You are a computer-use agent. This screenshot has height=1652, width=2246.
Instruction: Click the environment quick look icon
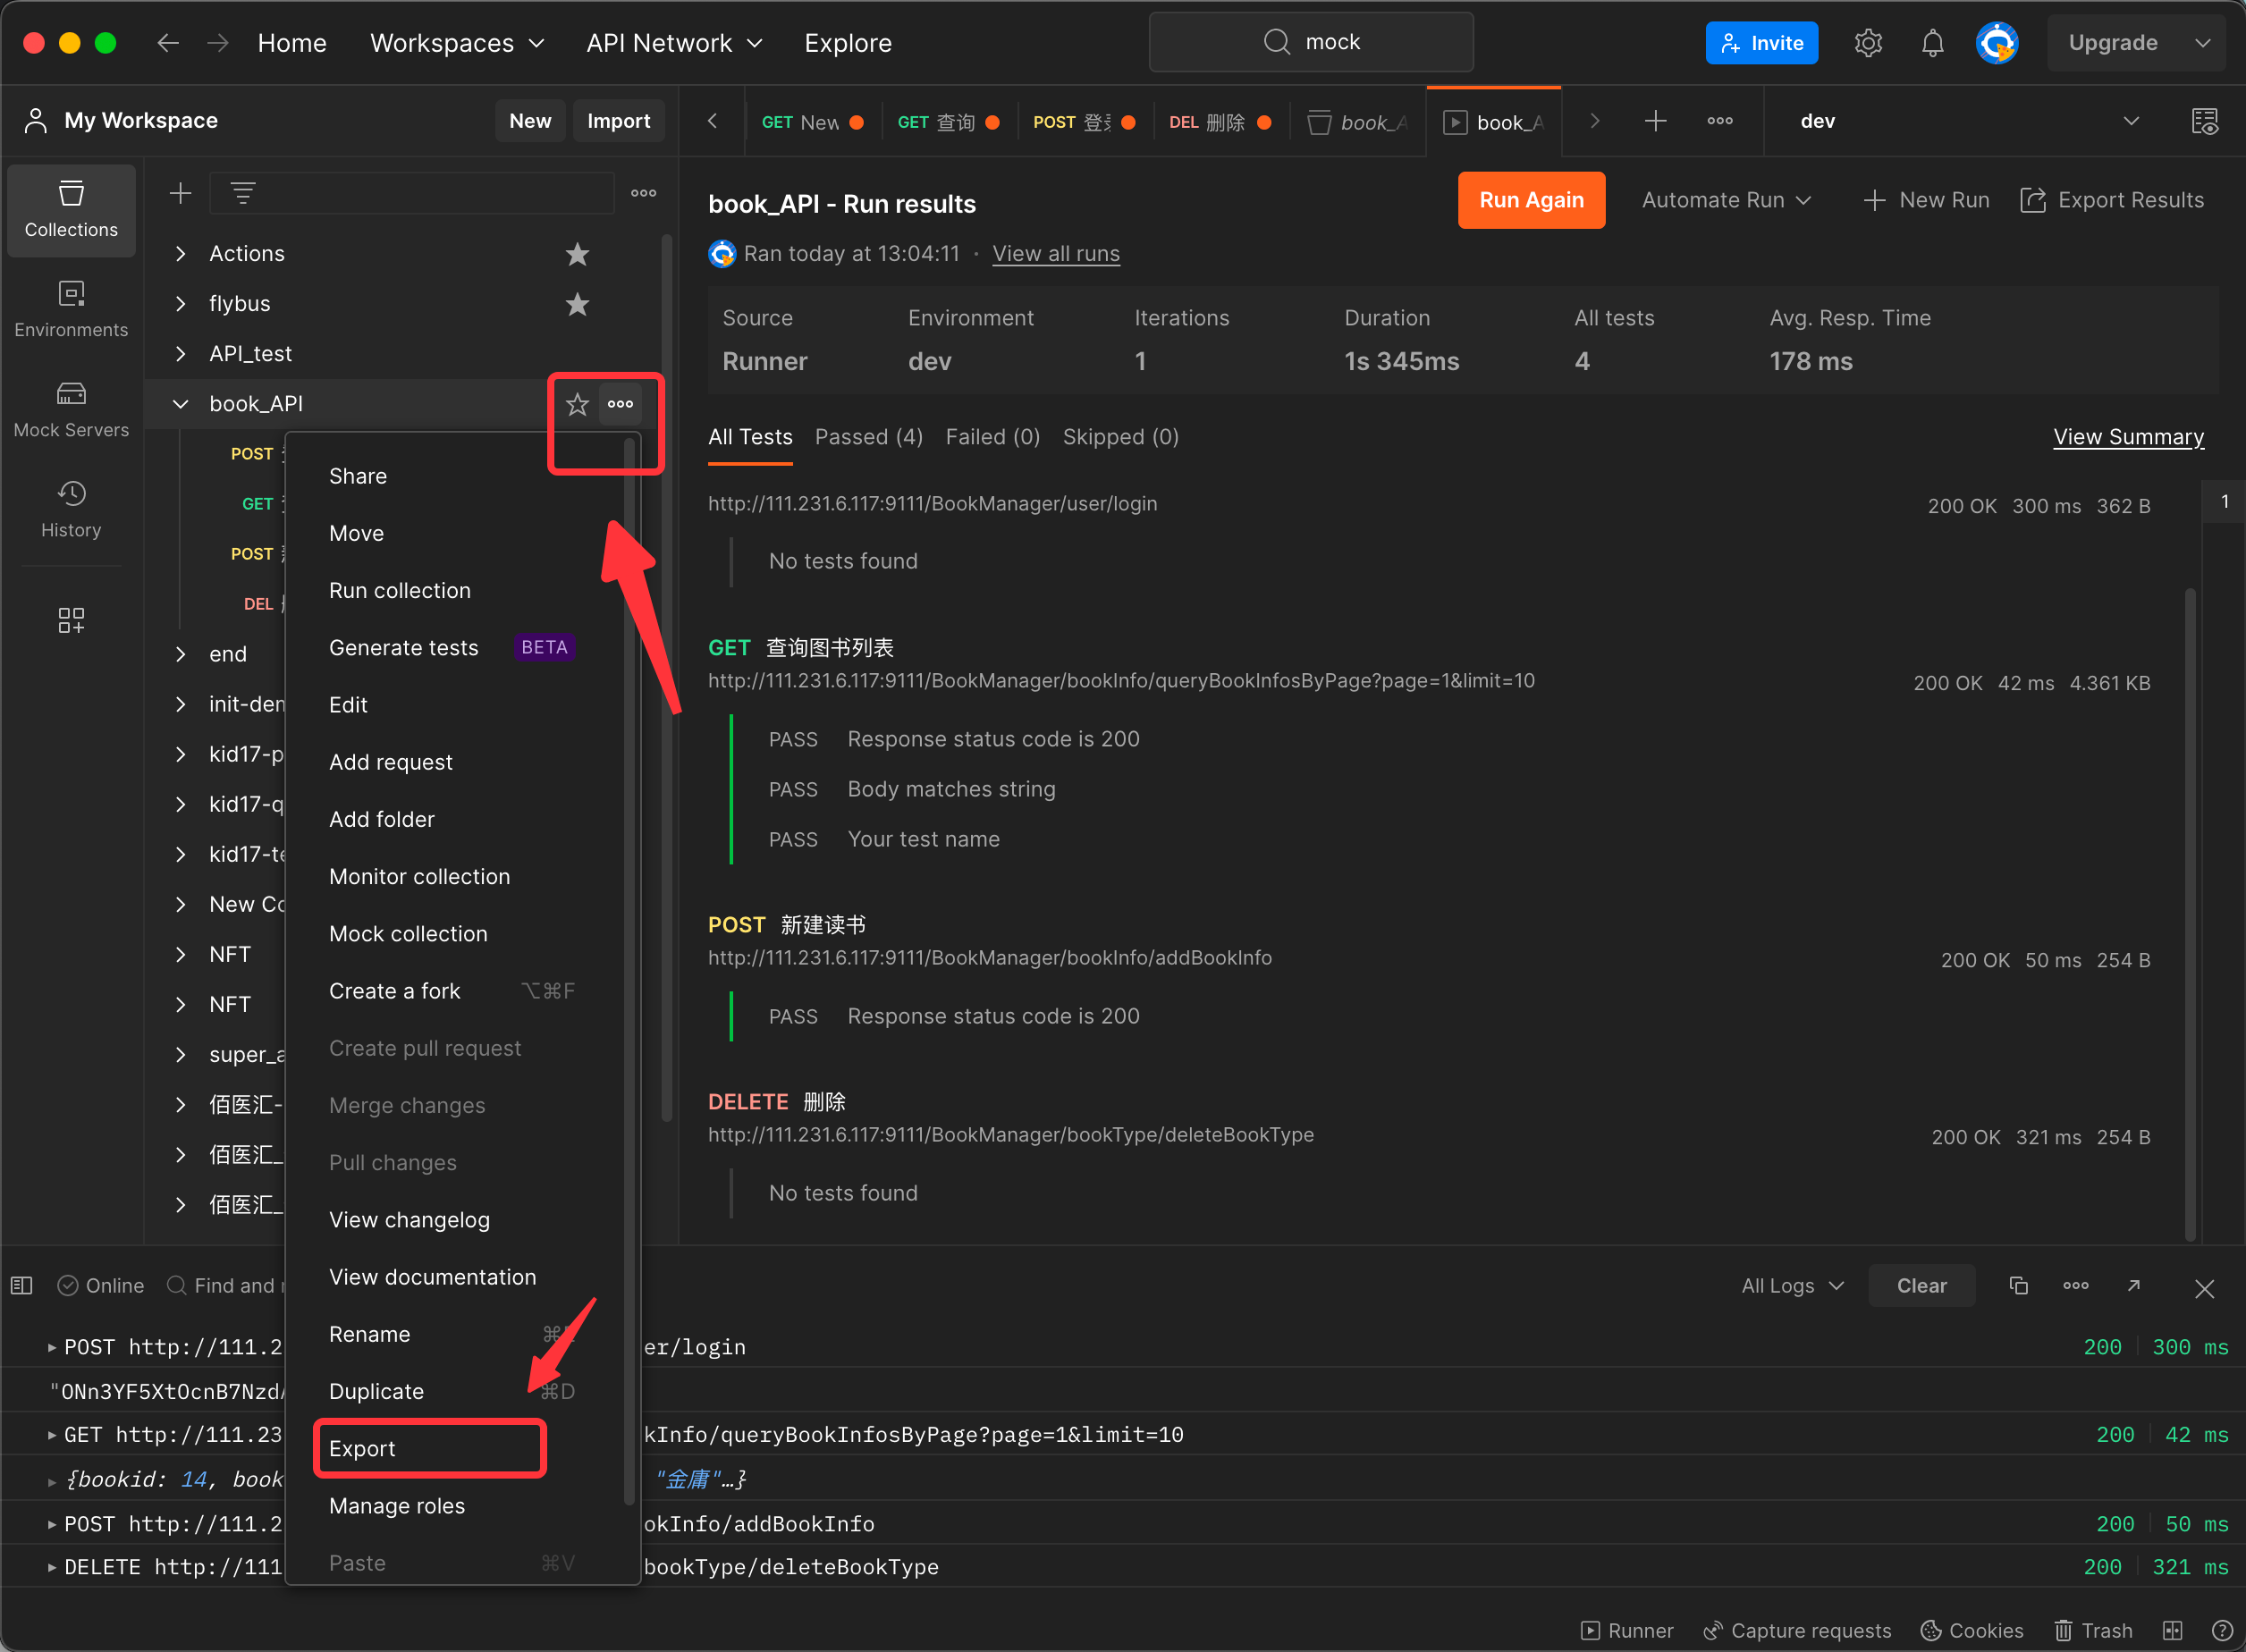coord(2204,121)
